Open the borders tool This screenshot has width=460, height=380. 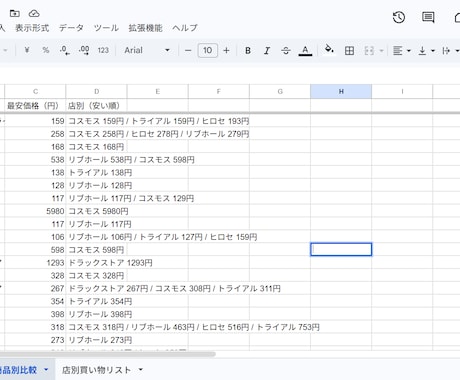point(349,51)
